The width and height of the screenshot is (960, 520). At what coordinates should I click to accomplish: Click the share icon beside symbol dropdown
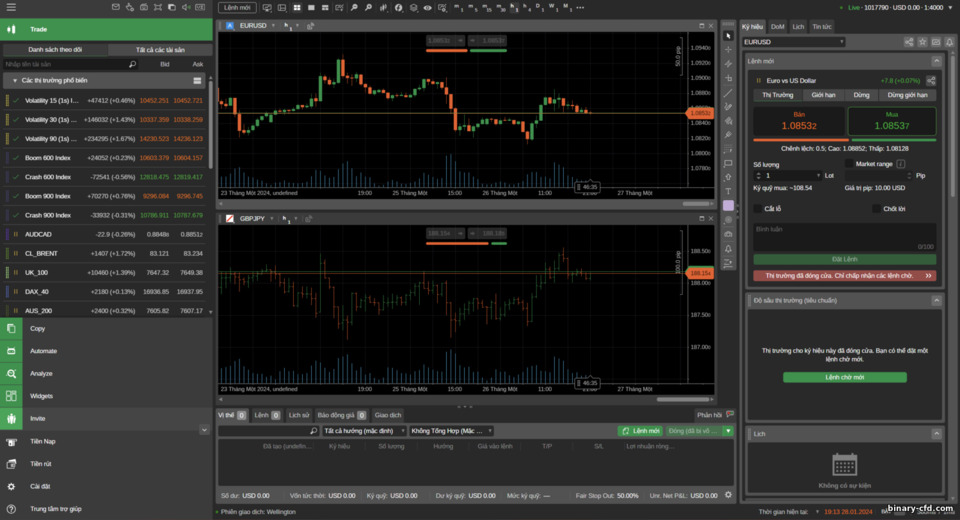click(909, 42)
